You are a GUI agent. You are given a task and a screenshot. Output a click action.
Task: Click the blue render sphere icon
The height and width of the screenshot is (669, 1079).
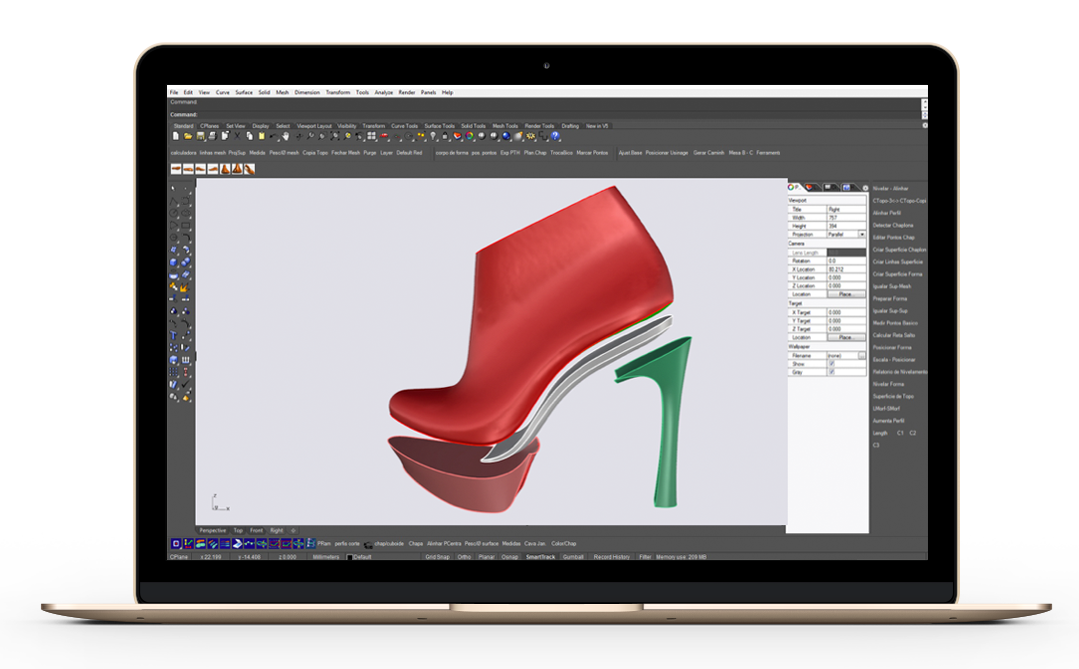pyautogui.click(x=506, y=136)
